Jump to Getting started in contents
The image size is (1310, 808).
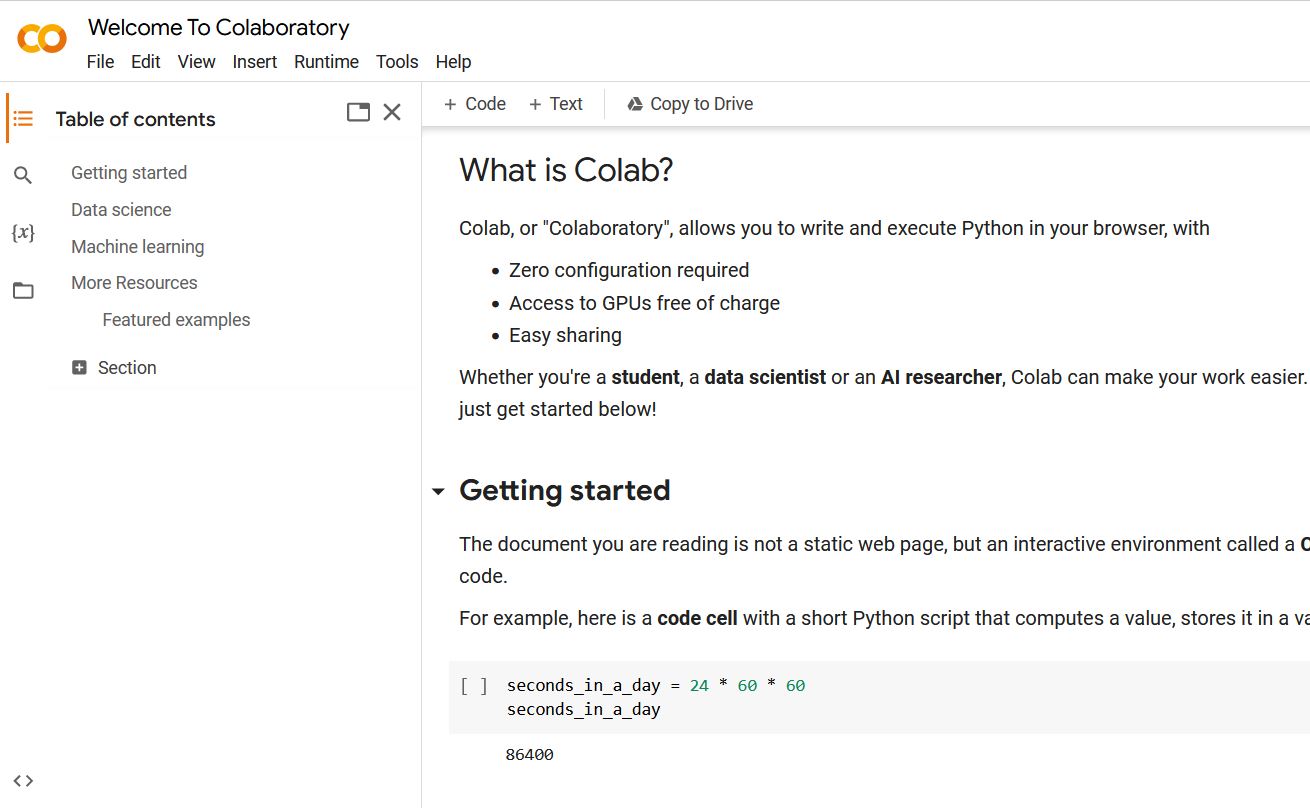click(x=129, y=173)
